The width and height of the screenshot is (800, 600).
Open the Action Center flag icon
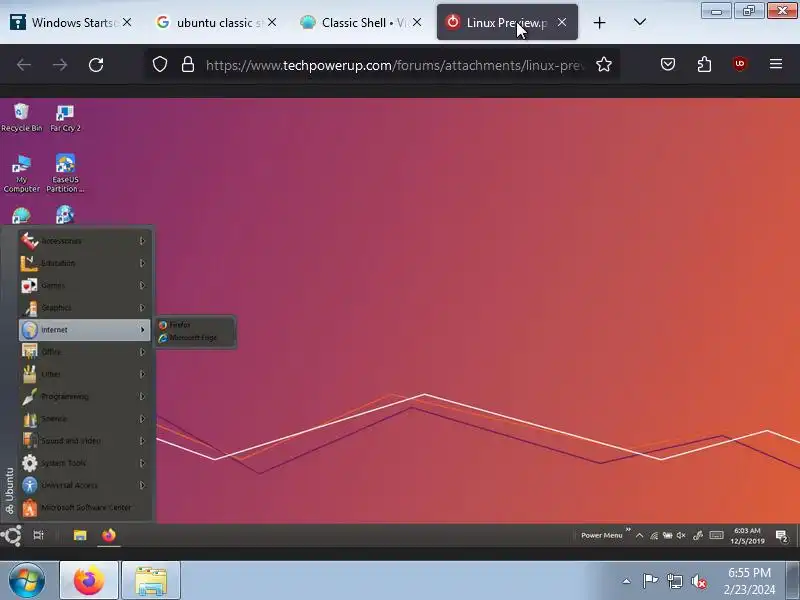[x=650, y=581]
